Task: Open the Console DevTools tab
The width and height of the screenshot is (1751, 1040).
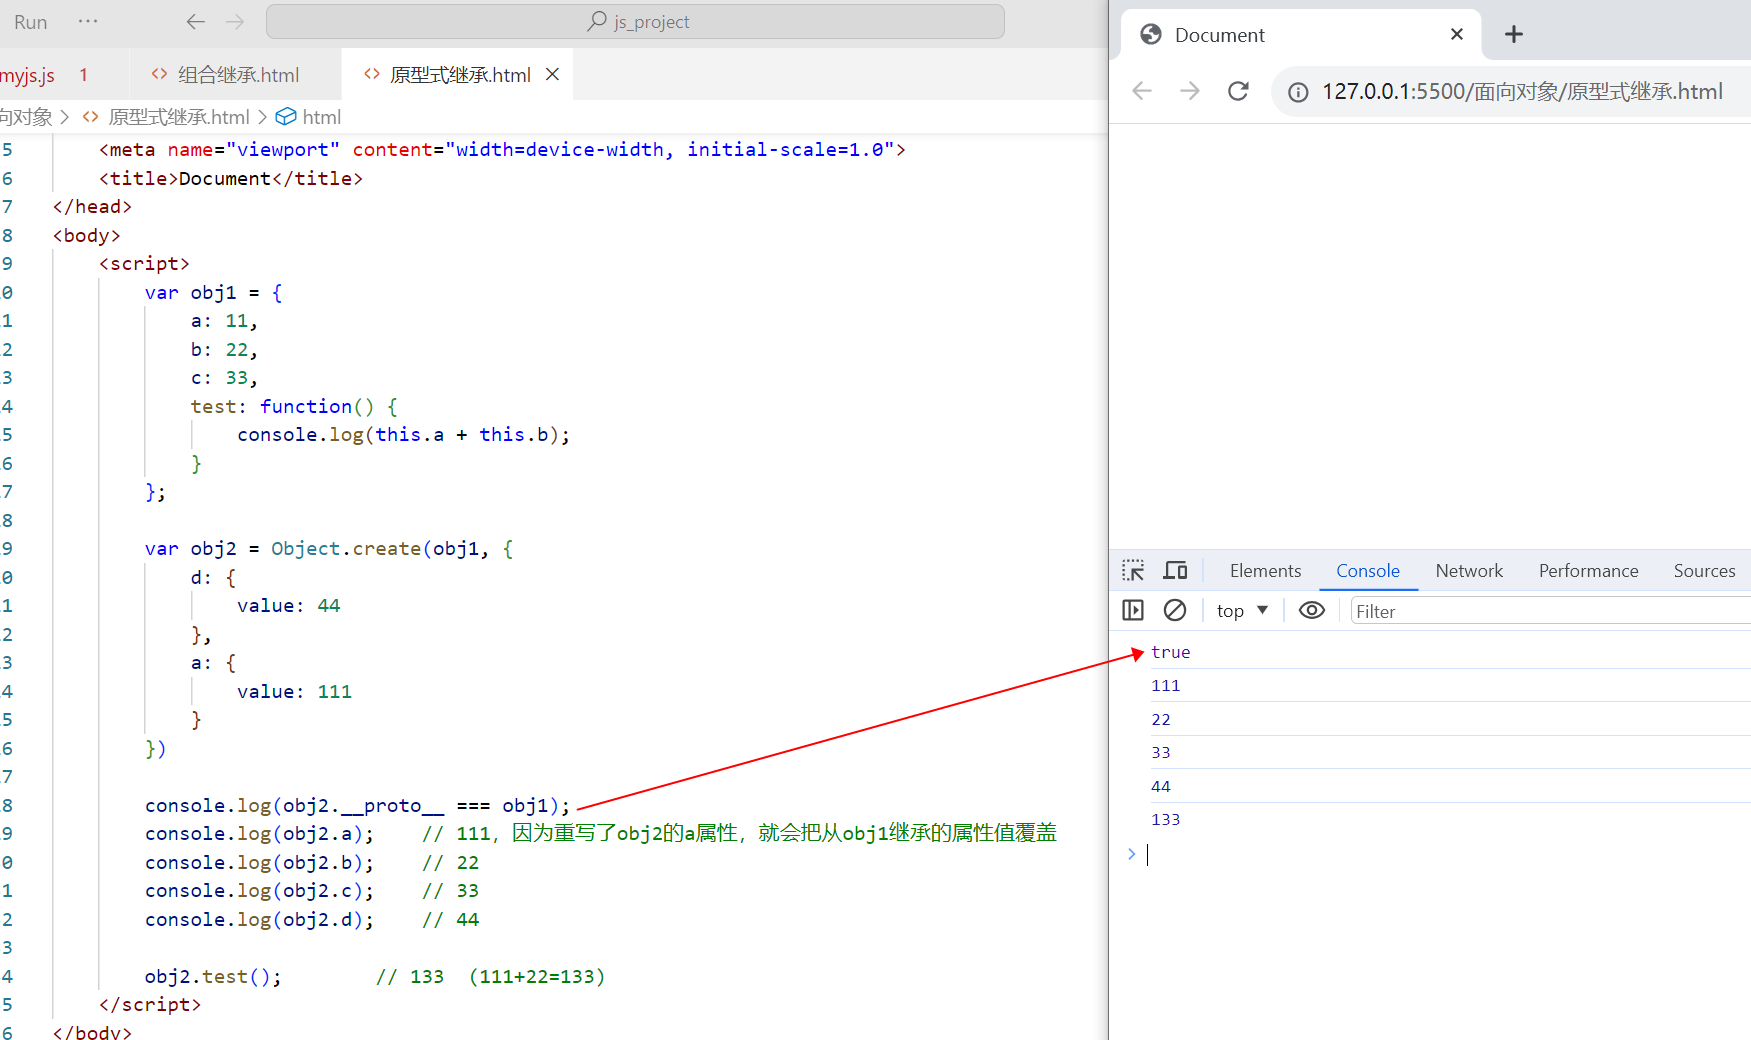Action: pyautogui.click(x=1367, y=571)
